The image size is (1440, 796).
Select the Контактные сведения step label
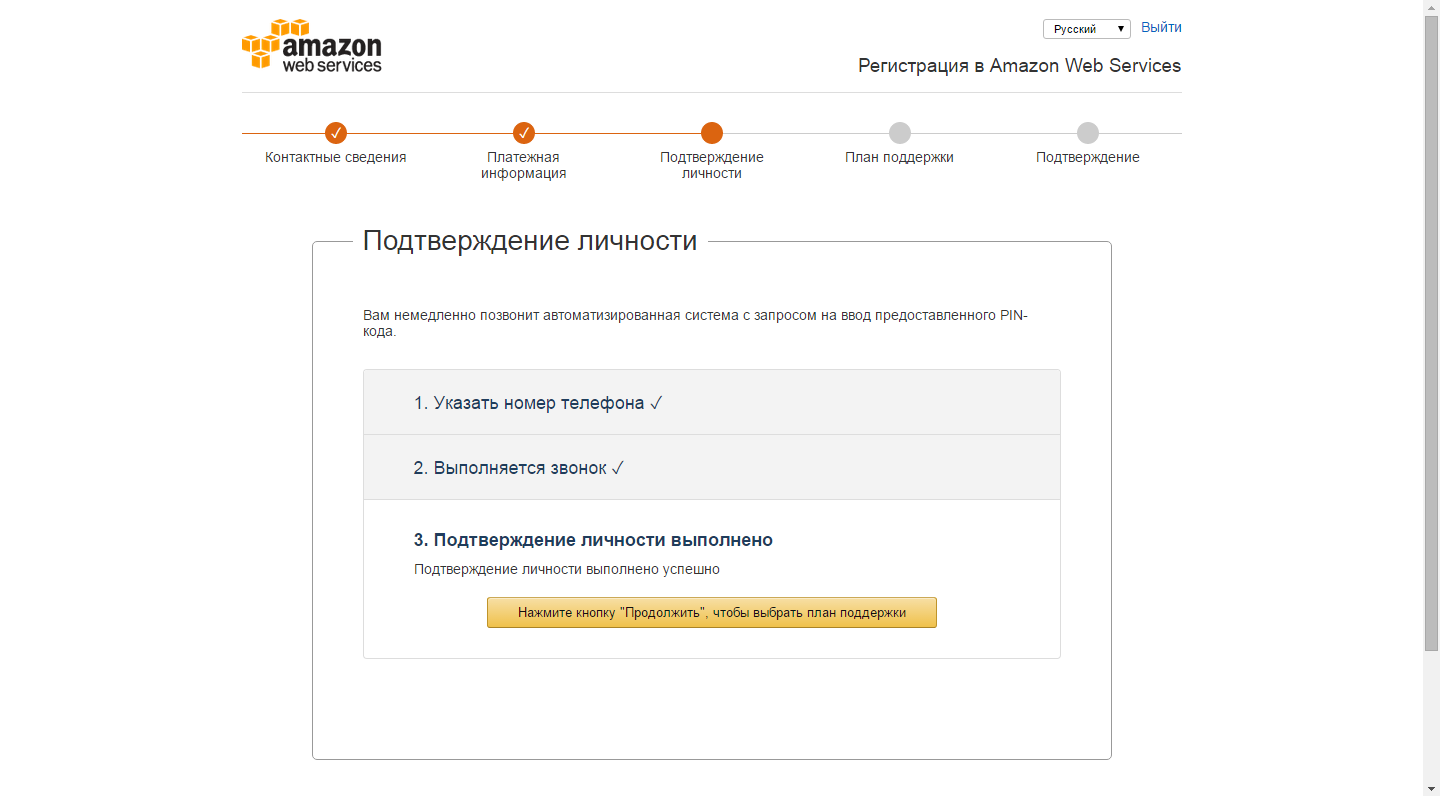tap(336, 157)
